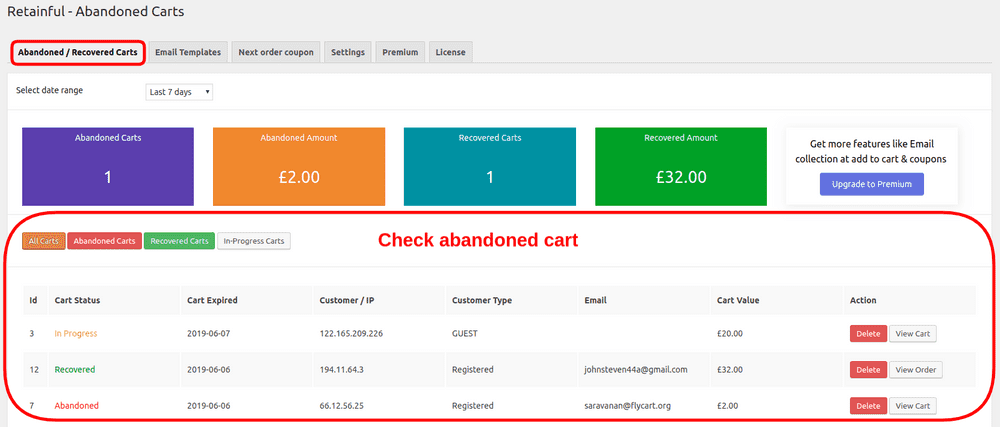Click the £2.00 cart value in the table
Viewport: 1000px width, 427px height.
pos(728,406)
